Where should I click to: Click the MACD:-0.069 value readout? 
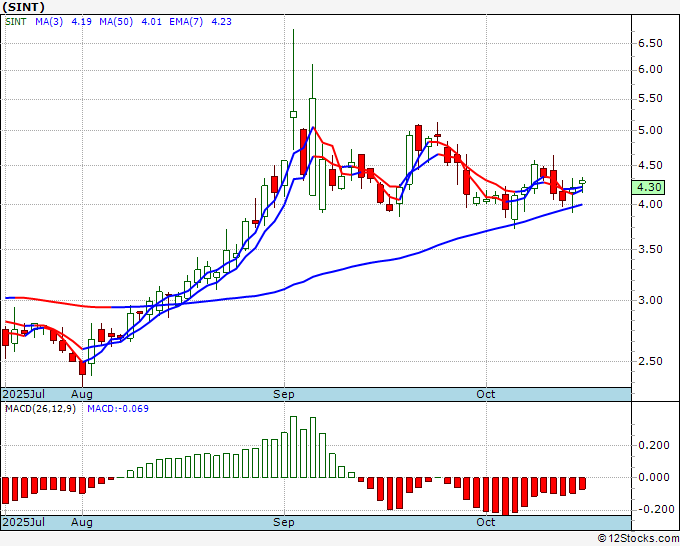click(x=118, y=409)
